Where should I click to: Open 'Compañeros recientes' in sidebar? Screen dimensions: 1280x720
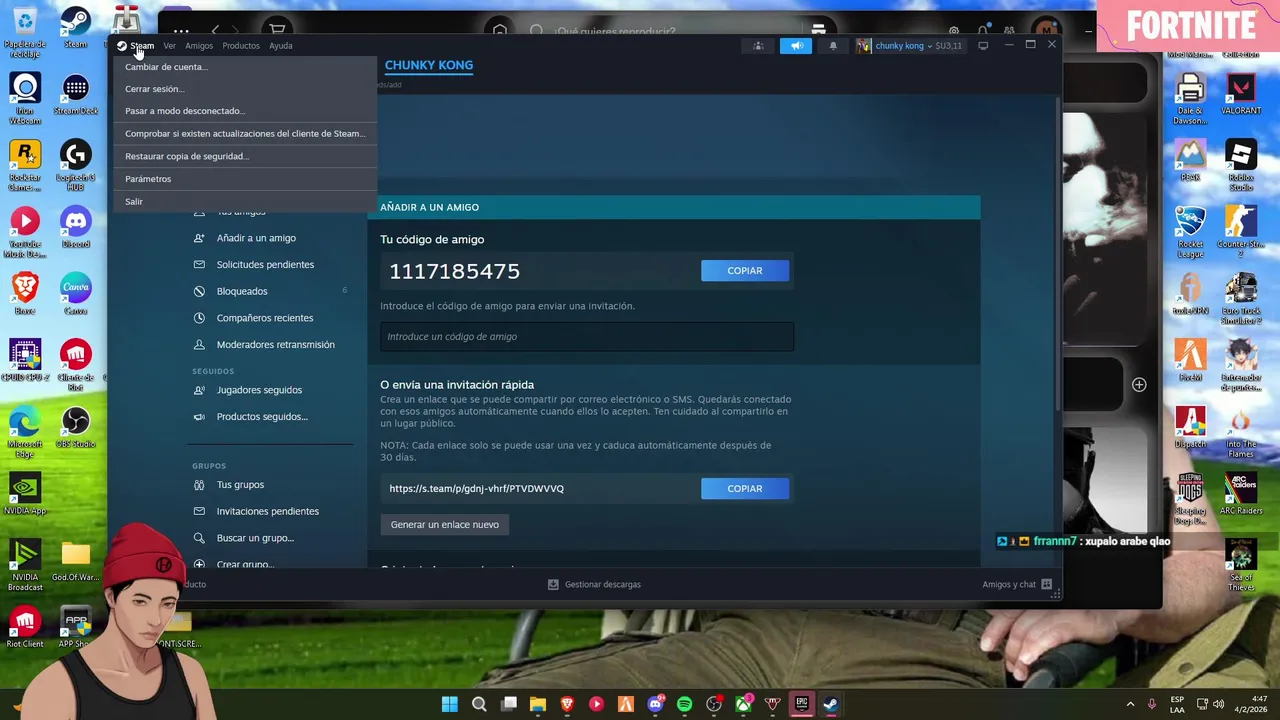(265, 318)
